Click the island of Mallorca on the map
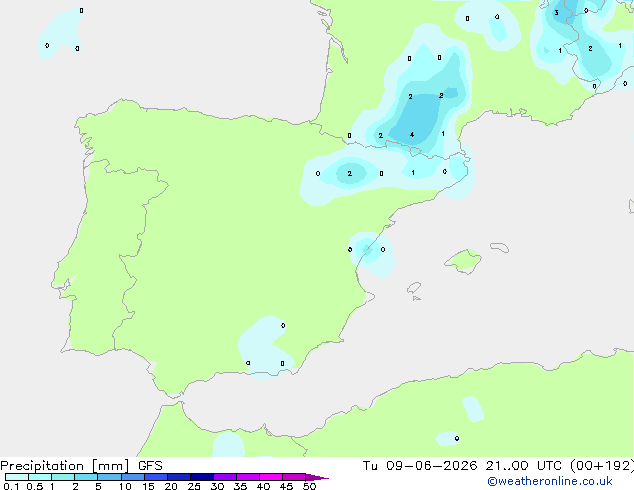The image size is (634, 490). (x=463, y=261)
